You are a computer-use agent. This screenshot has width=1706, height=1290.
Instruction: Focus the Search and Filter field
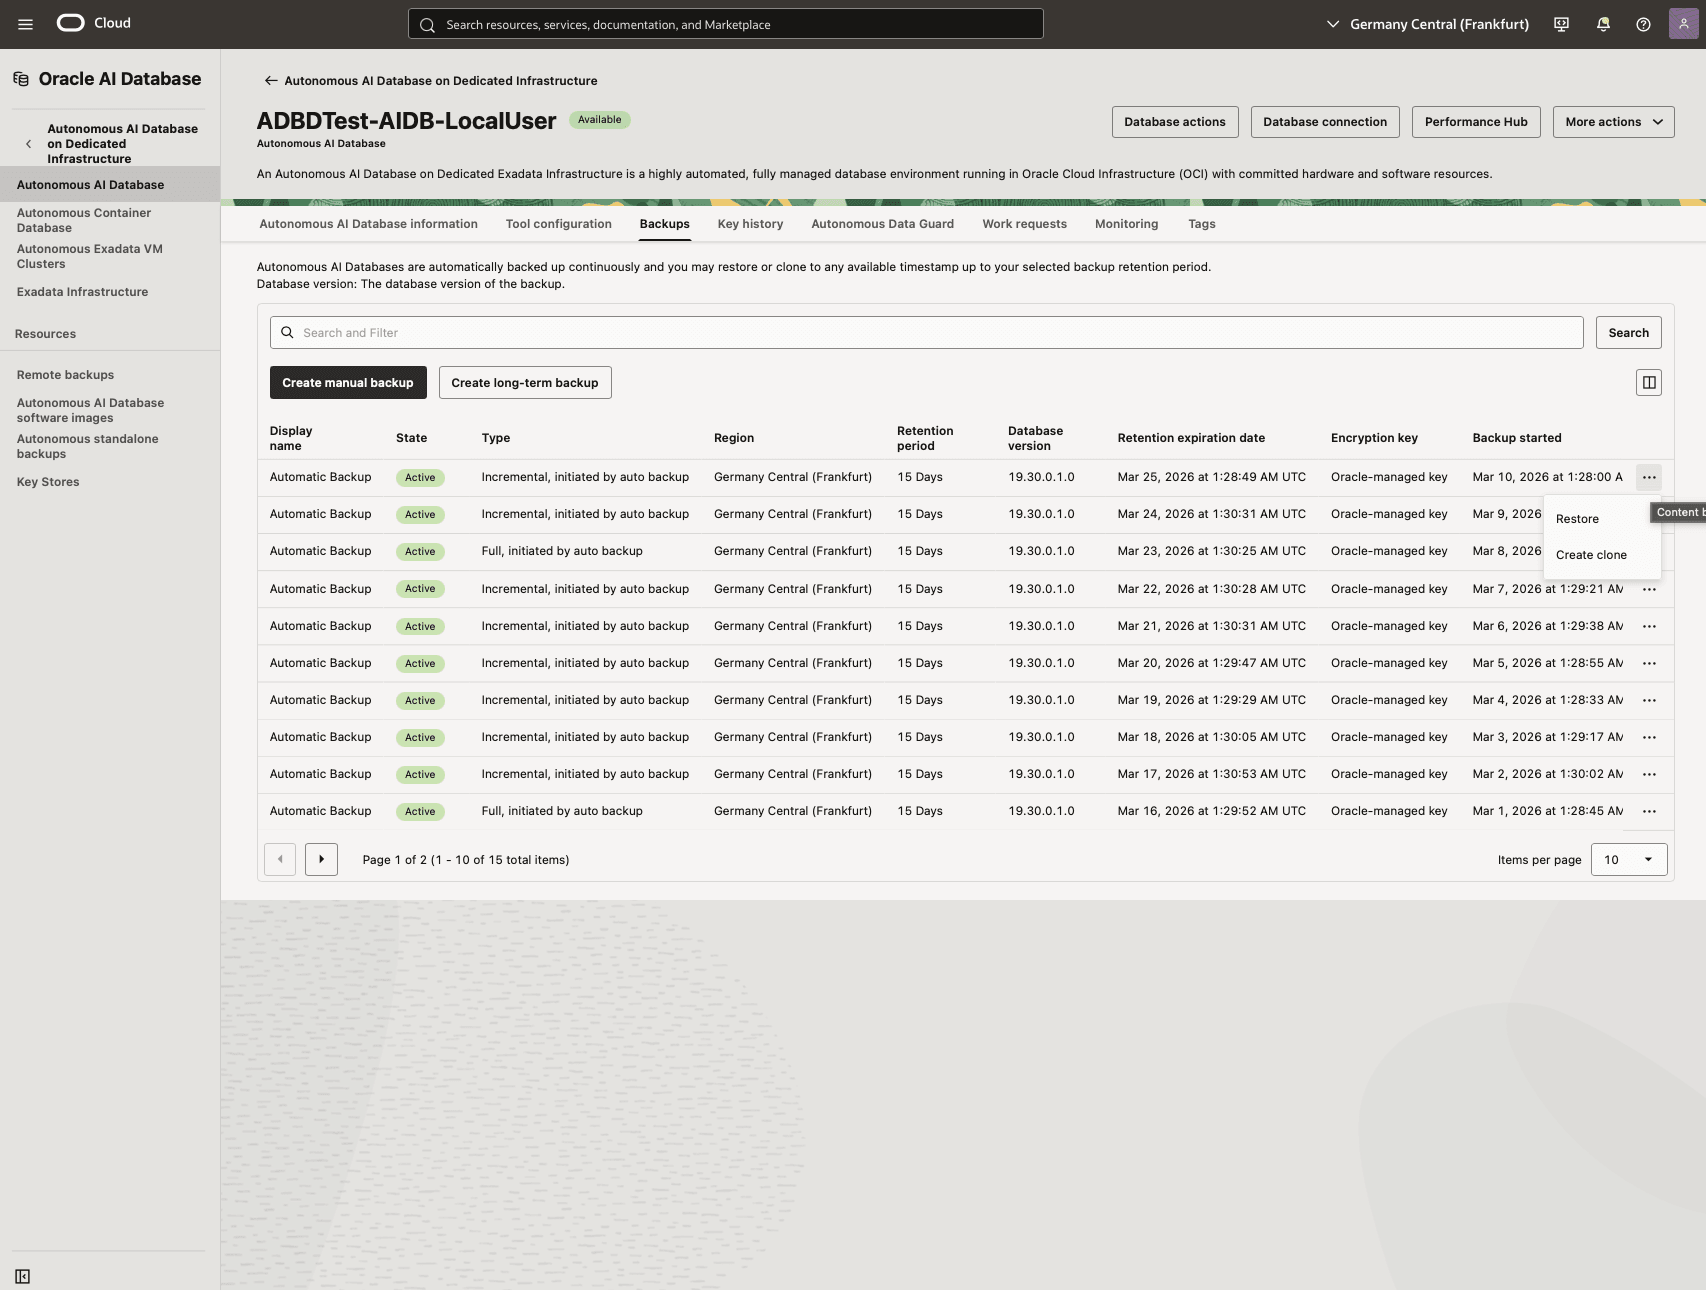click(926, 333)
